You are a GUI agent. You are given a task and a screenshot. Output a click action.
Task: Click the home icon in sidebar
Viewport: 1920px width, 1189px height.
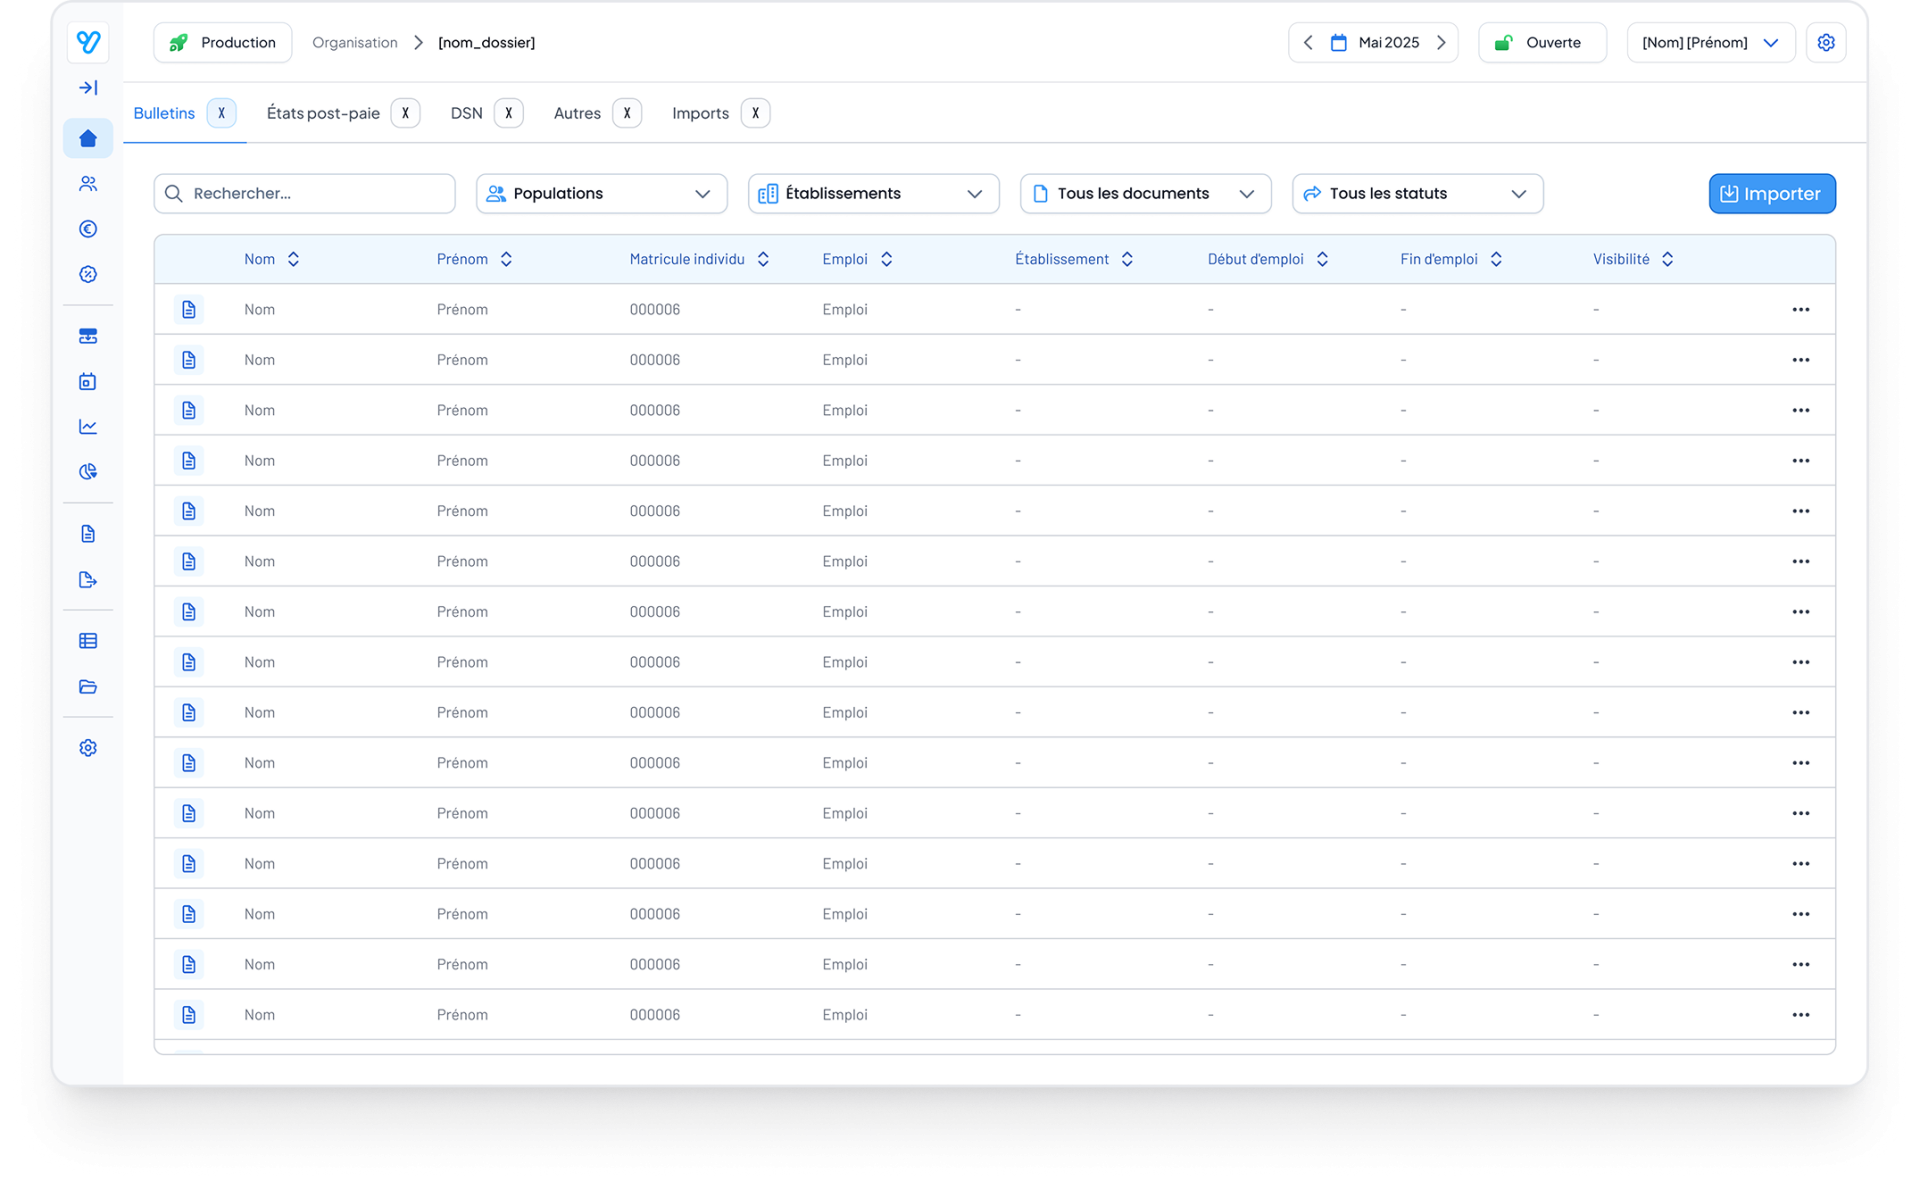click(88, 138)
